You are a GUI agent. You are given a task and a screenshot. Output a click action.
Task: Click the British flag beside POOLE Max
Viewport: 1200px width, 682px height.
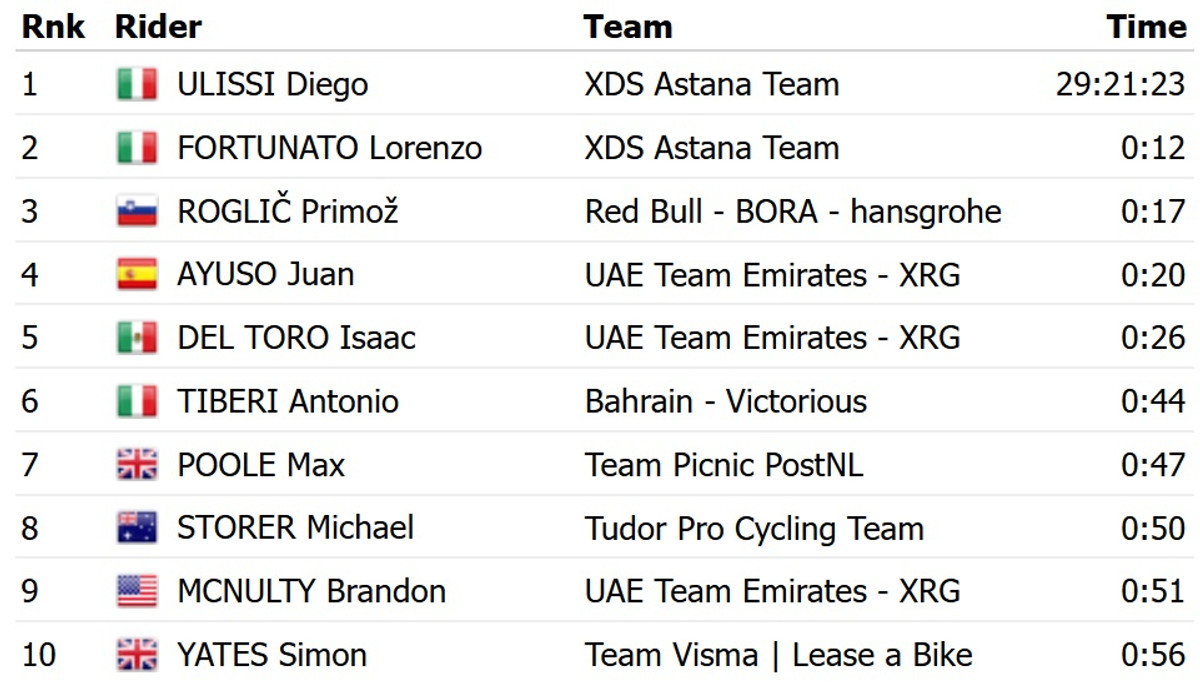[x=137, y=465]
